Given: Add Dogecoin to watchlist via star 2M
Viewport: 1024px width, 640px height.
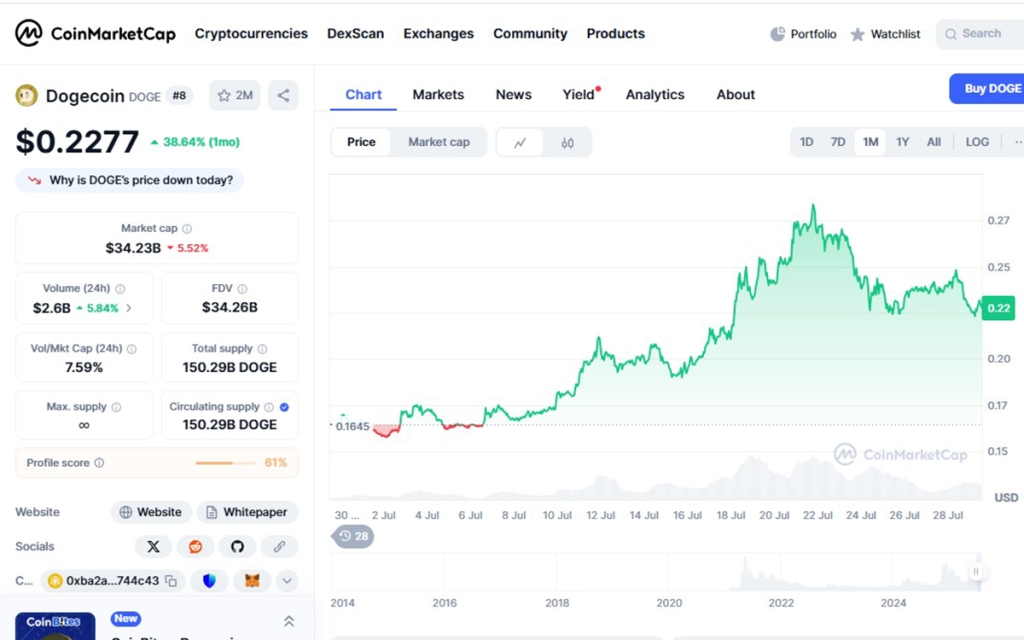Looking at the screenshot, I should 235,95.
